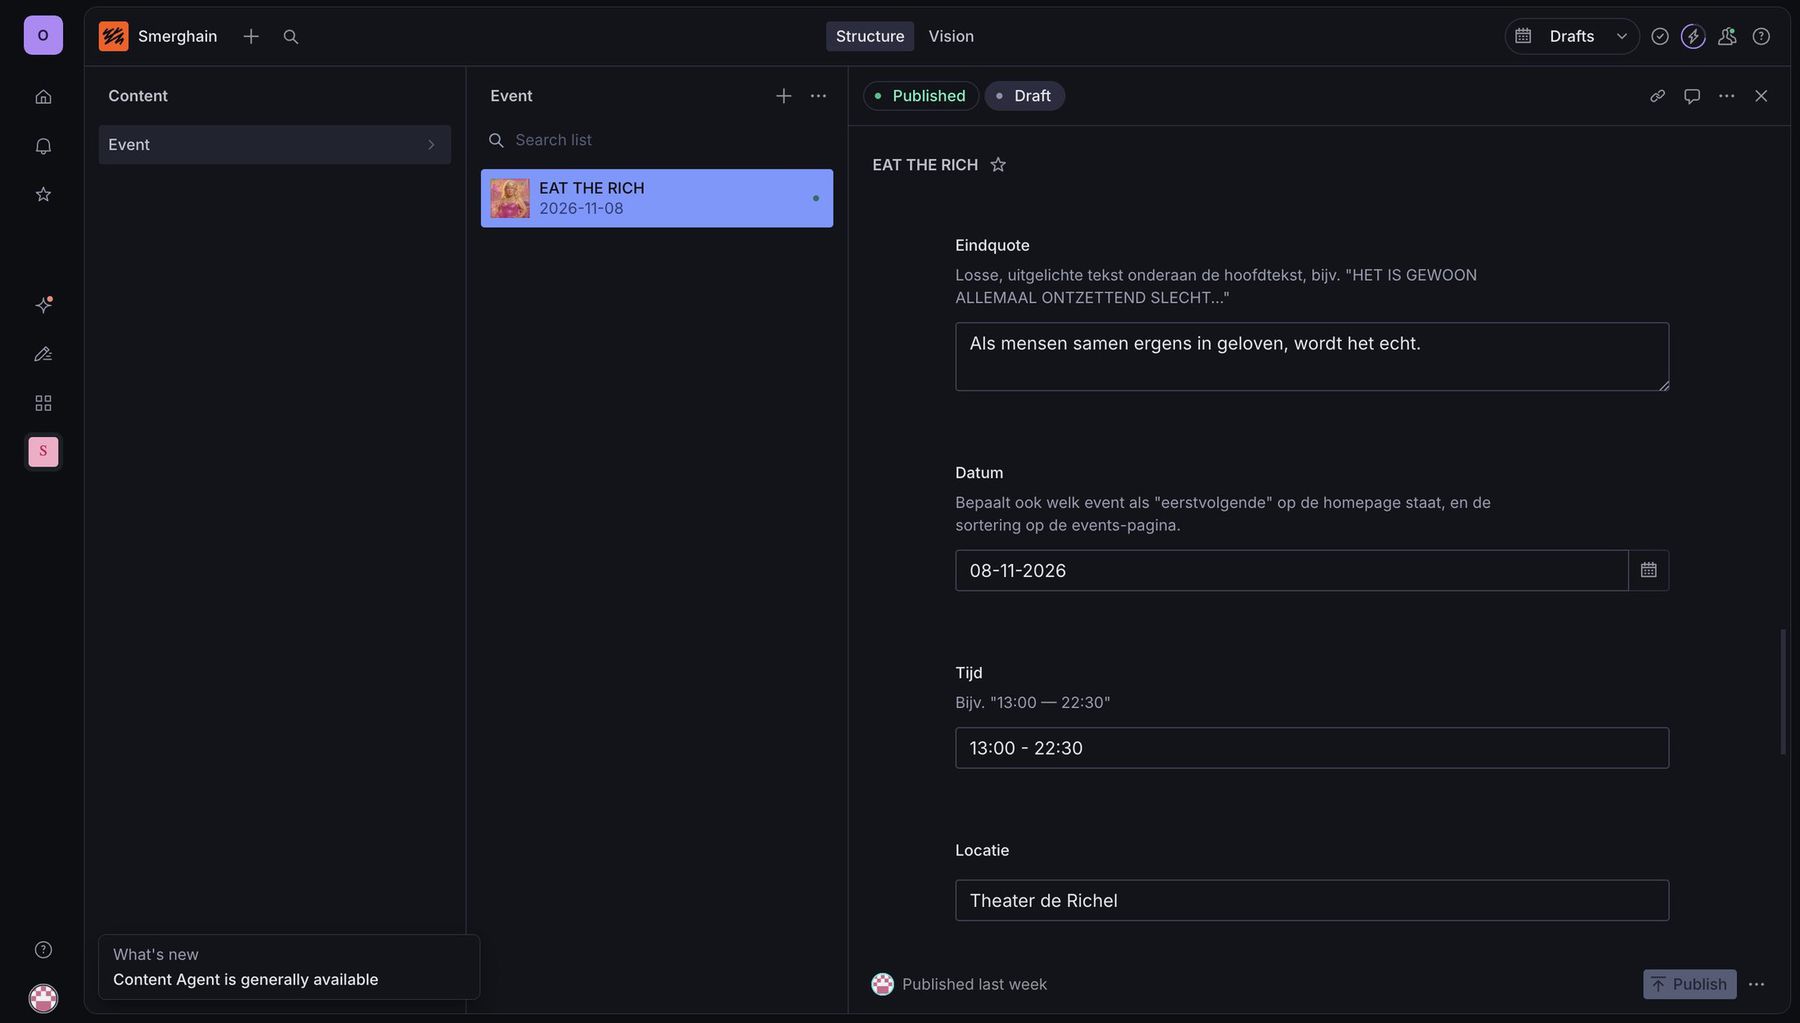Click the document pane scrollbar
Viewport: 1800px width, 1023px height.
tap(1783, 692)
